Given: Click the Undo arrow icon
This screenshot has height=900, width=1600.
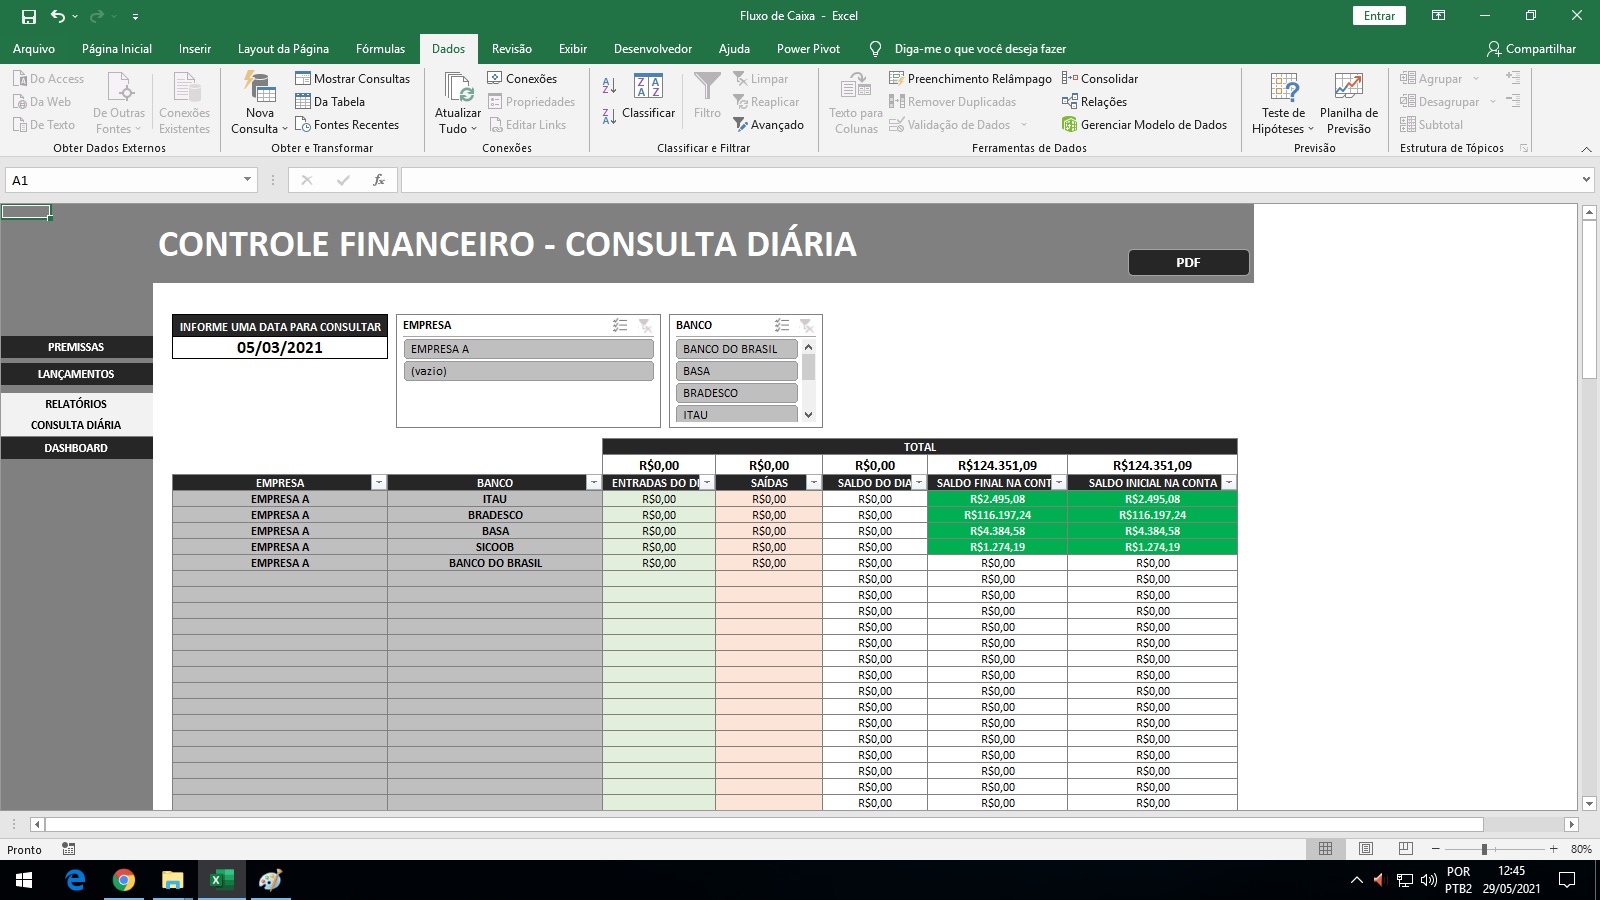Looking at the screenshot, I should [58, 16].
